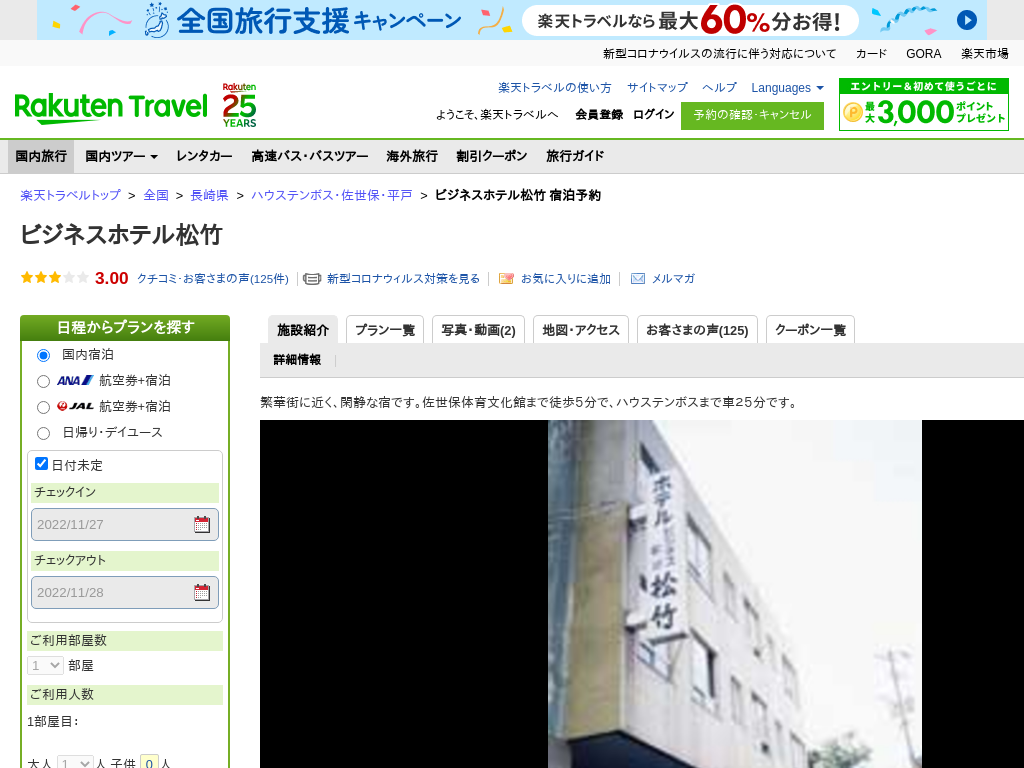Select 詳細情報 sub-tab
The image size is (1024, 768).
coord(297,360)
